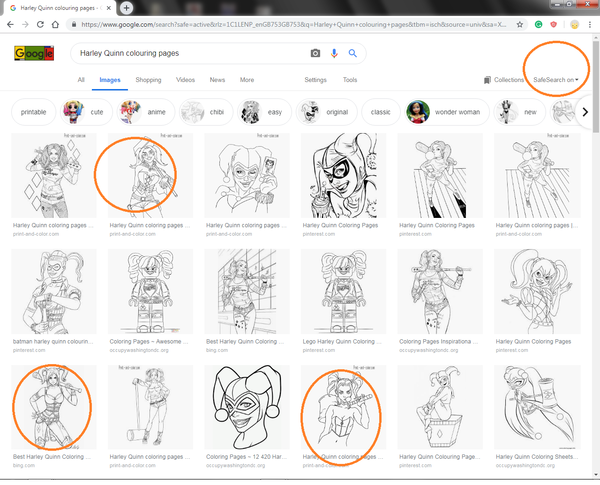Reload the page with refresh icon

(40, 24)
